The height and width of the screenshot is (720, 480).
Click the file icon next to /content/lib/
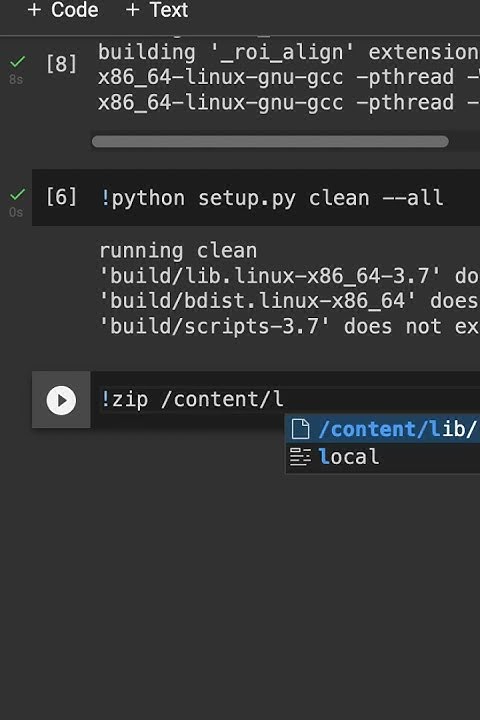[300, 429]
